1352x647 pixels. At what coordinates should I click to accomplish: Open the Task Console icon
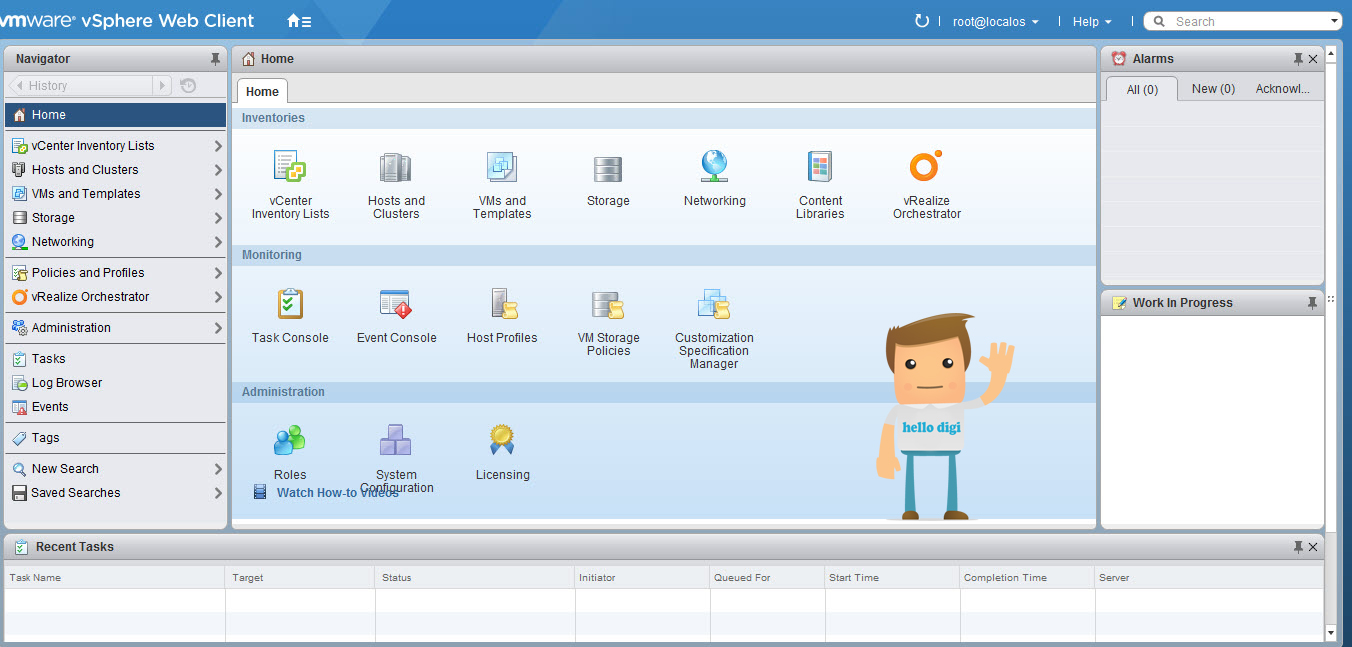point(290,304)
